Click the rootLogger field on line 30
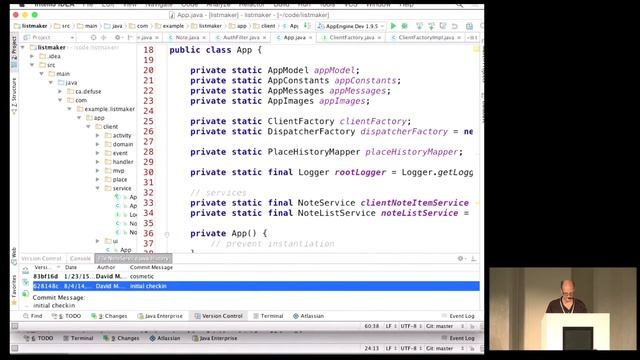The height and width of the screenshot is (360, 640). [360, 172]
